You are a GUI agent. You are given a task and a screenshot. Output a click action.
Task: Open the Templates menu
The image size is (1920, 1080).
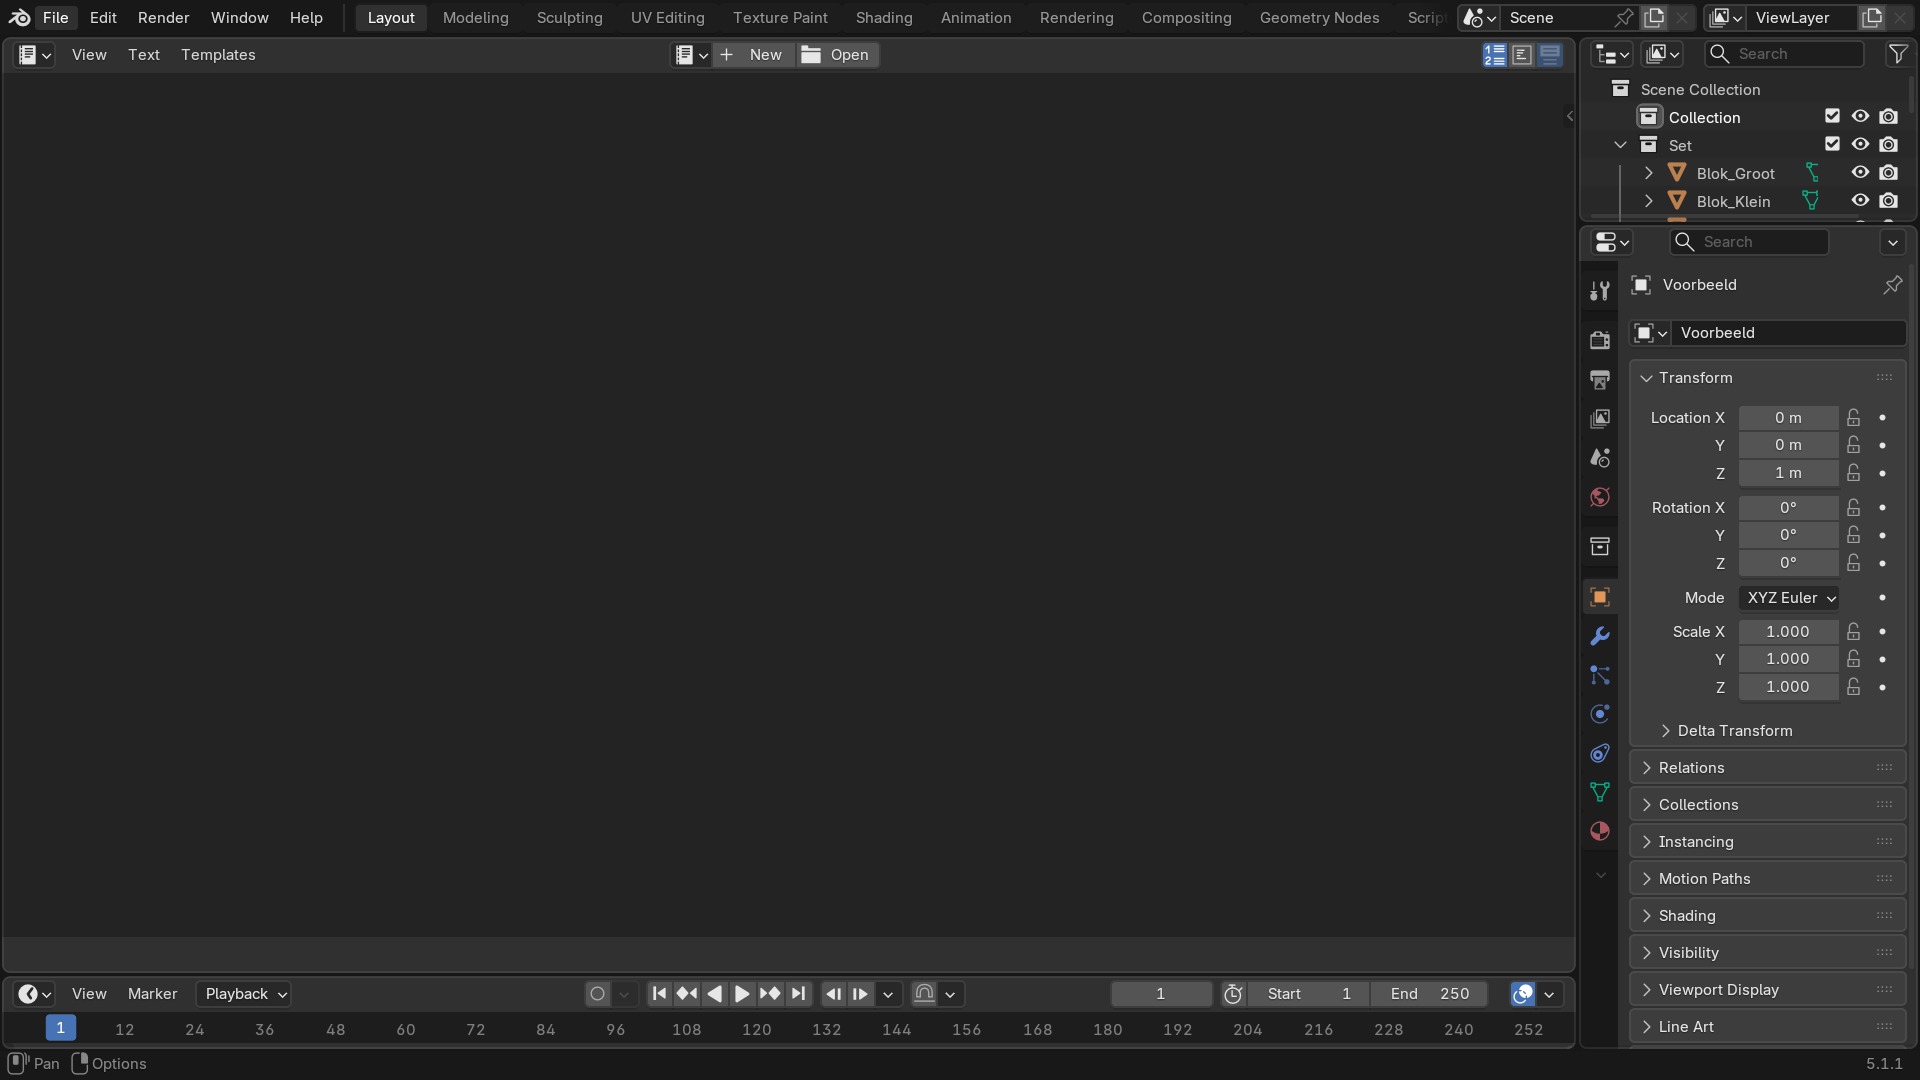(x=218, y=55)
